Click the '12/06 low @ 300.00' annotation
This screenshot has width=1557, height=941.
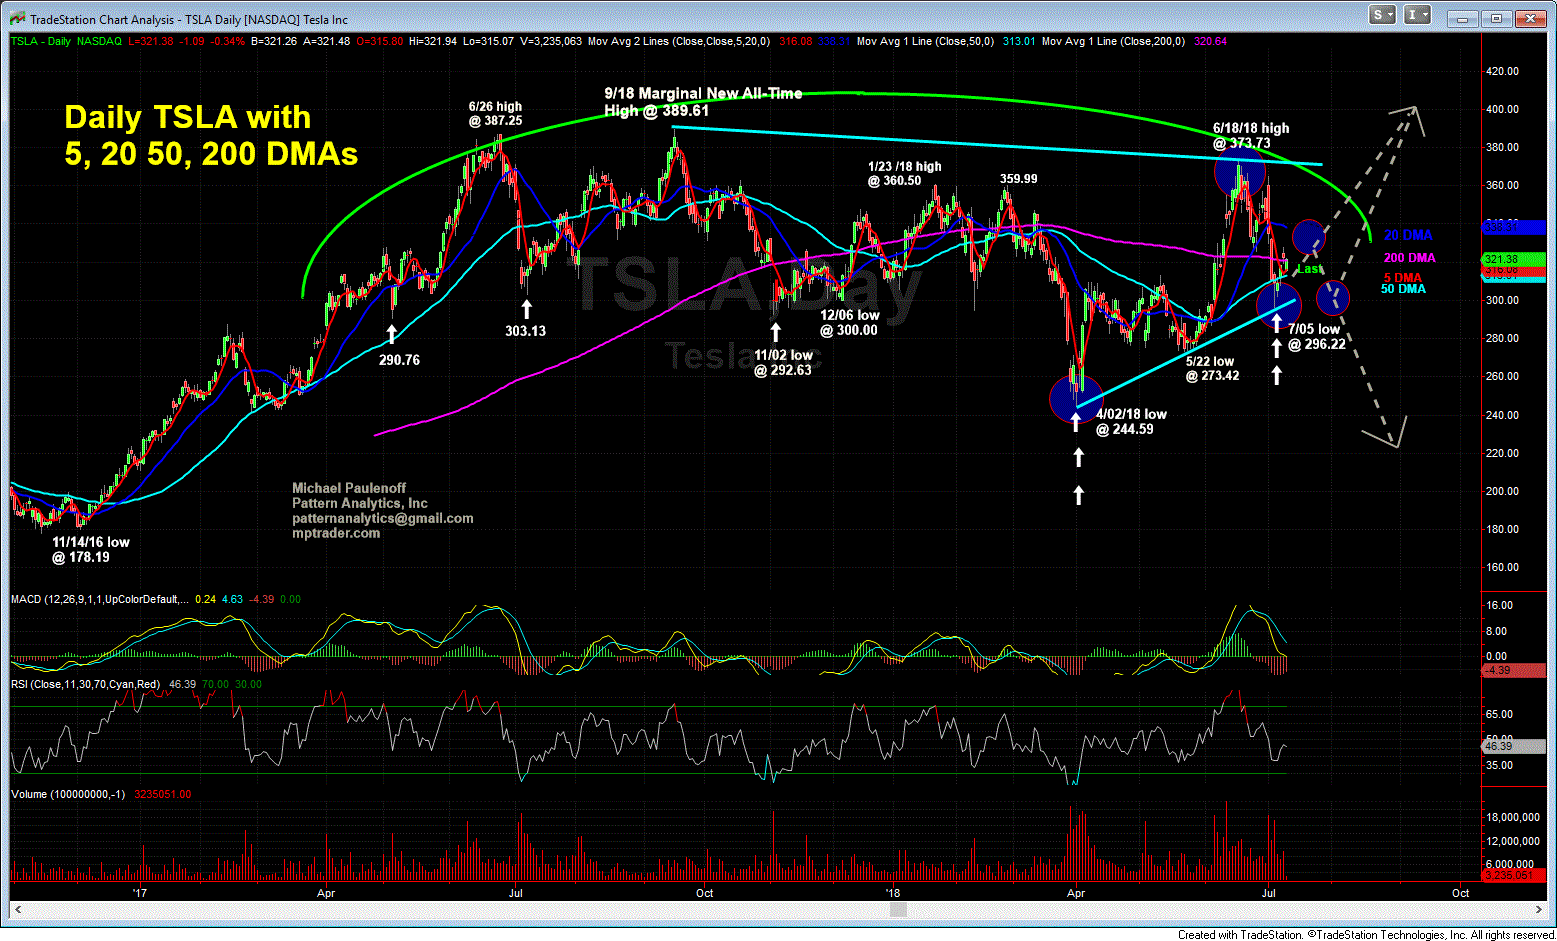pos(849,322)
